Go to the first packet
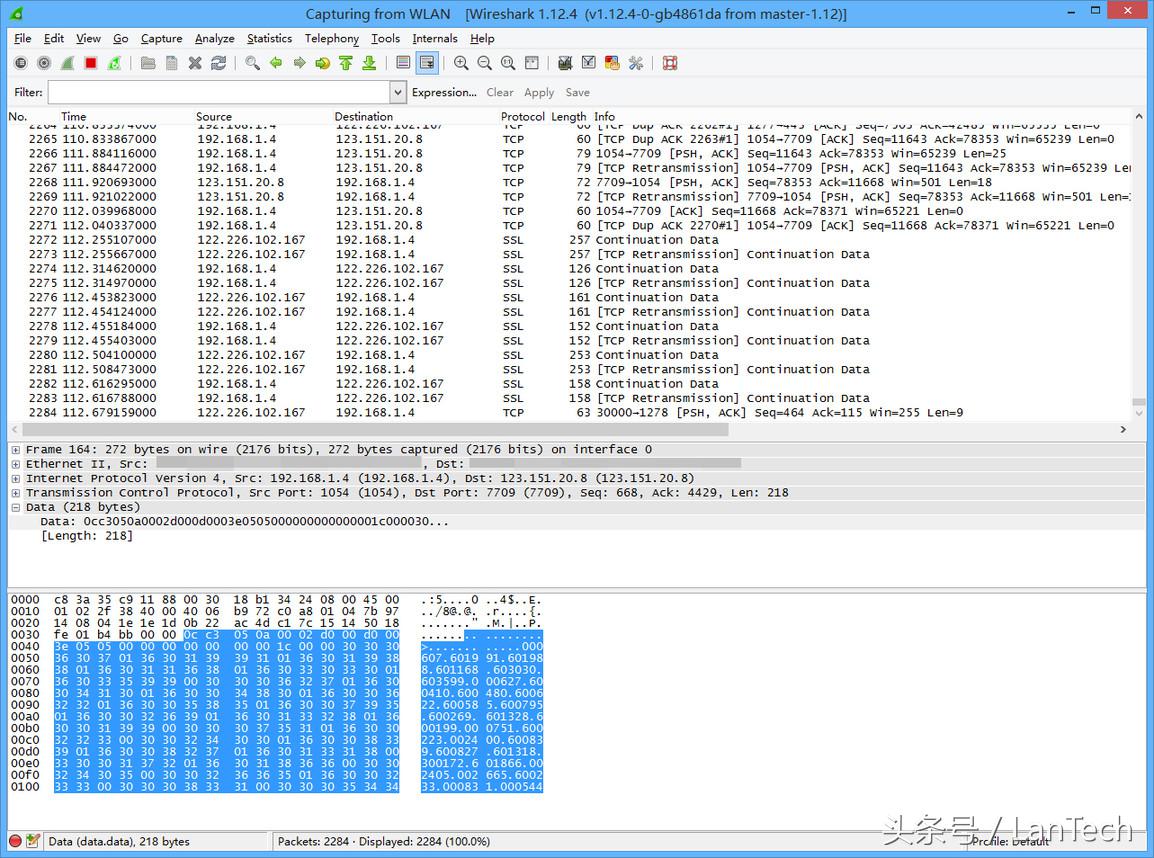 click(x=346, y=63)
